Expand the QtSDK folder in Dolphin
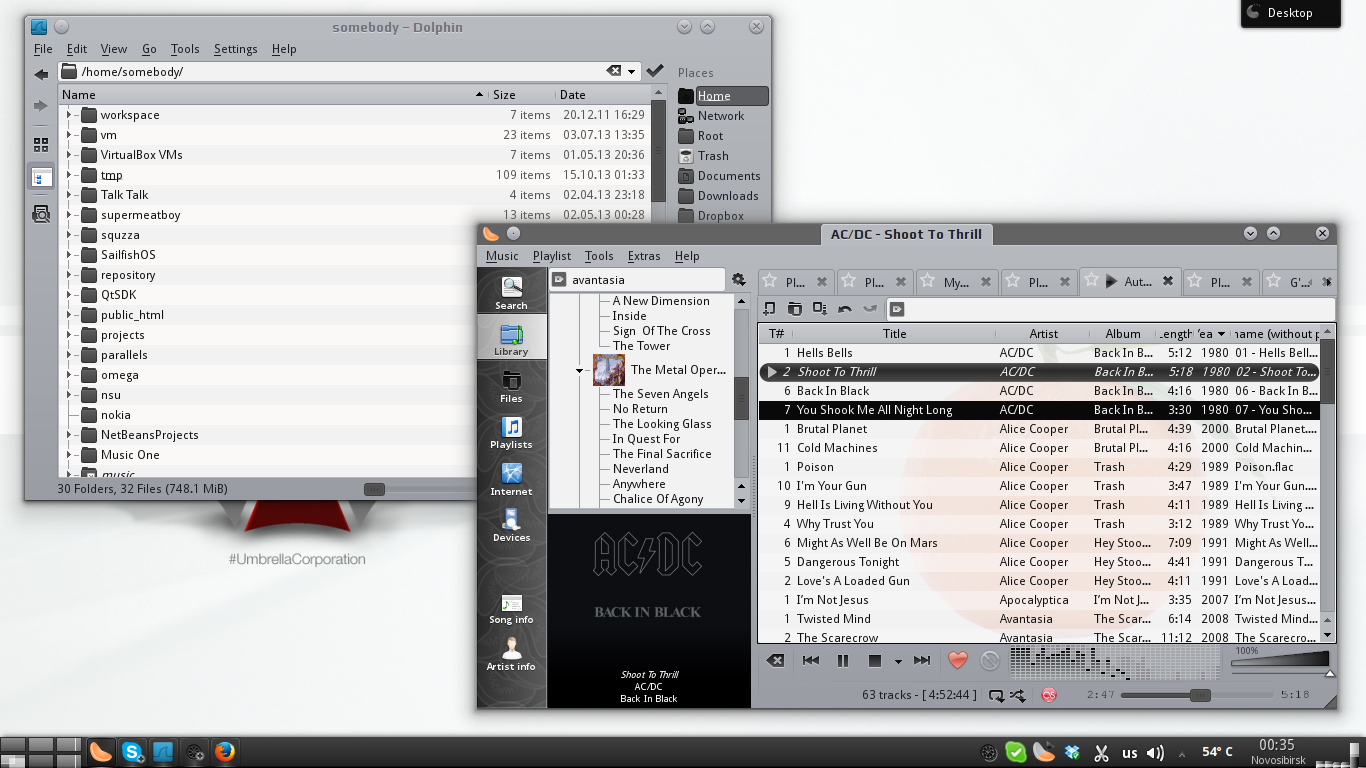 coord(69,295)
